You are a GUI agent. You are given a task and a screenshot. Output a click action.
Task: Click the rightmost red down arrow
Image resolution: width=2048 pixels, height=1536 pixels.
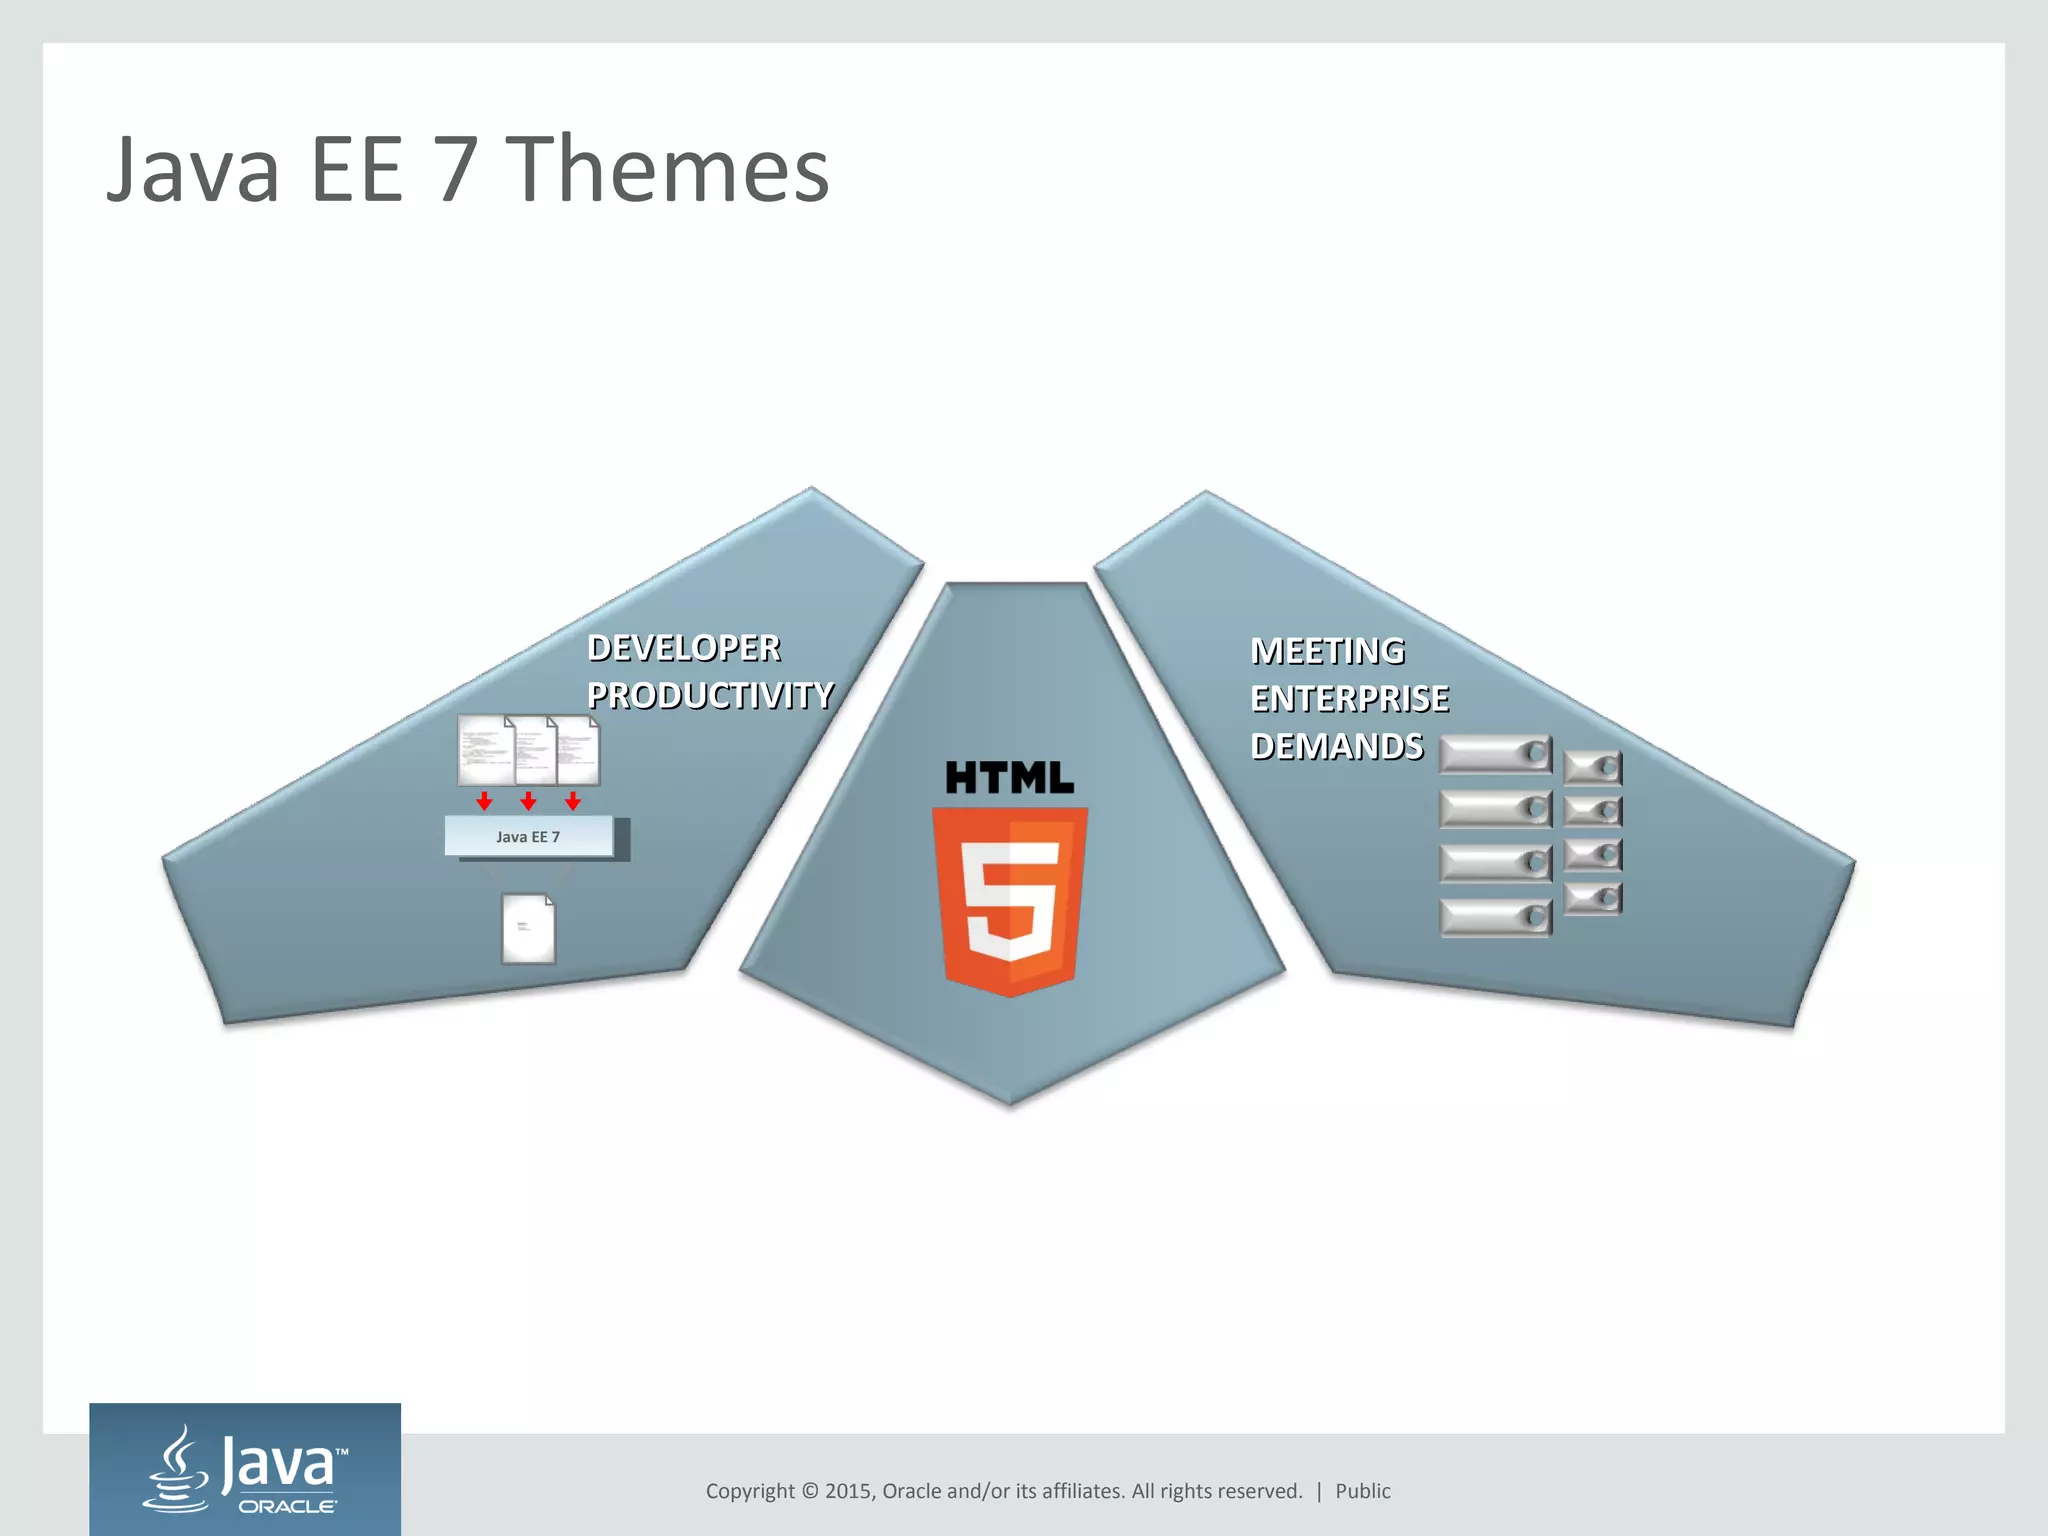coord(573,801)
